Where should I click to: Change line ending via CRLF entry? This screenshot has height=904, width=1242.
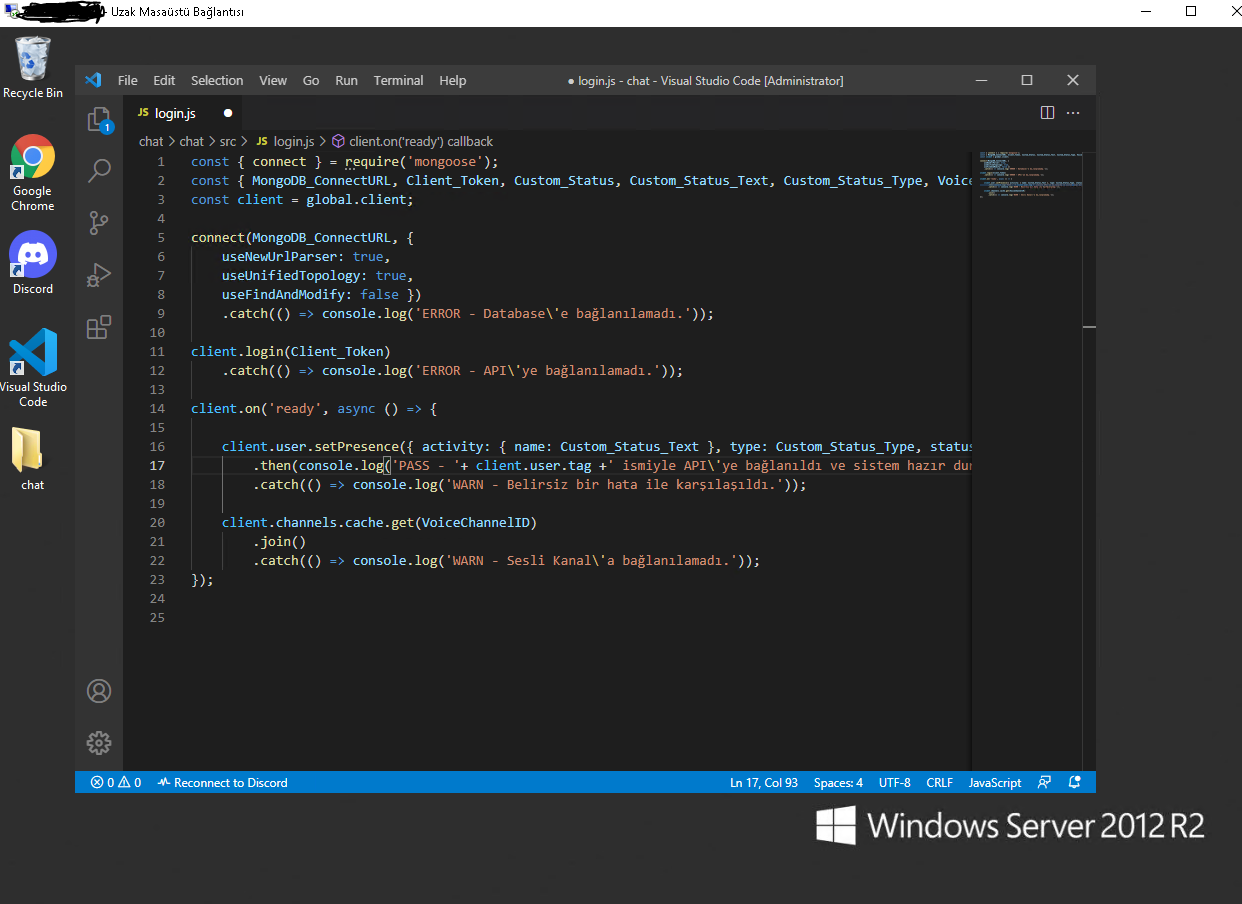(x=940, y=783)
